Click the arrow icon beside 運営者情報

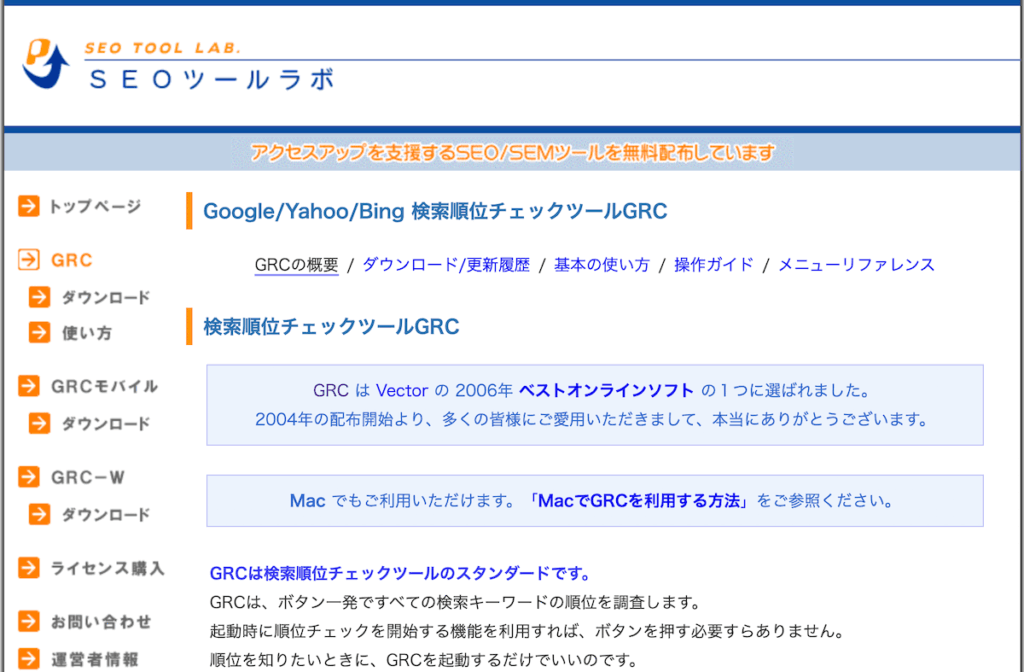[29, 658]
